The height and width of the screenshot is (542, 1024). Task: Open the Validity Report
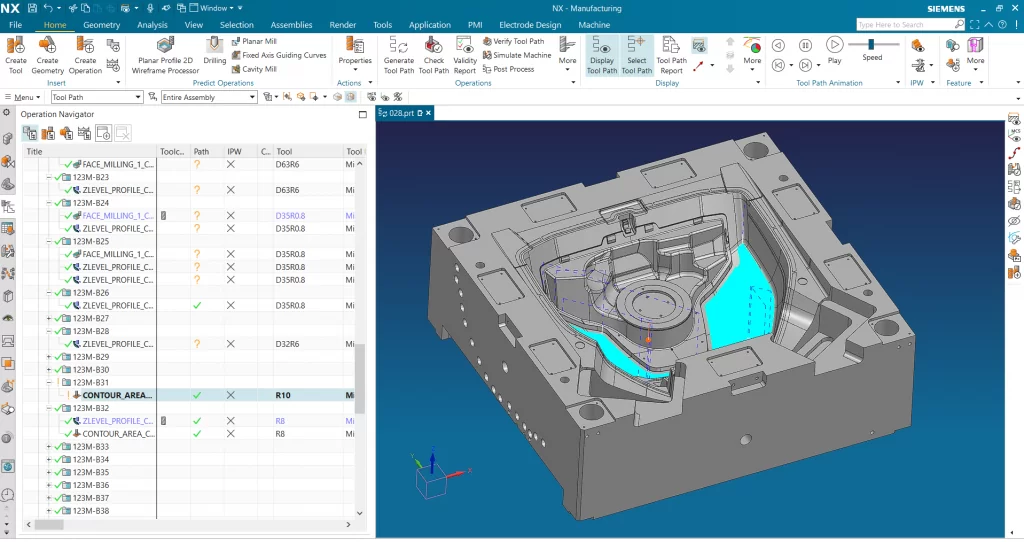coord(464,56)
